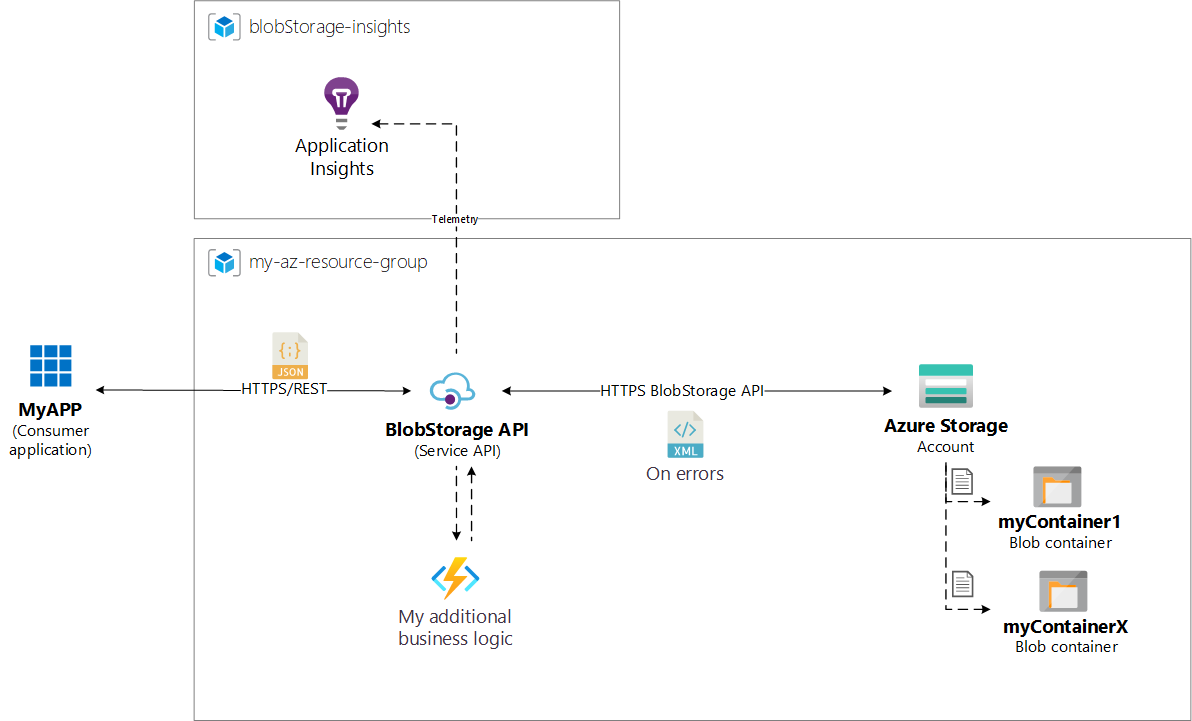1192x721 pixels.
Task: Select the HTTPS/REST connector label
Action: [284, 389]
